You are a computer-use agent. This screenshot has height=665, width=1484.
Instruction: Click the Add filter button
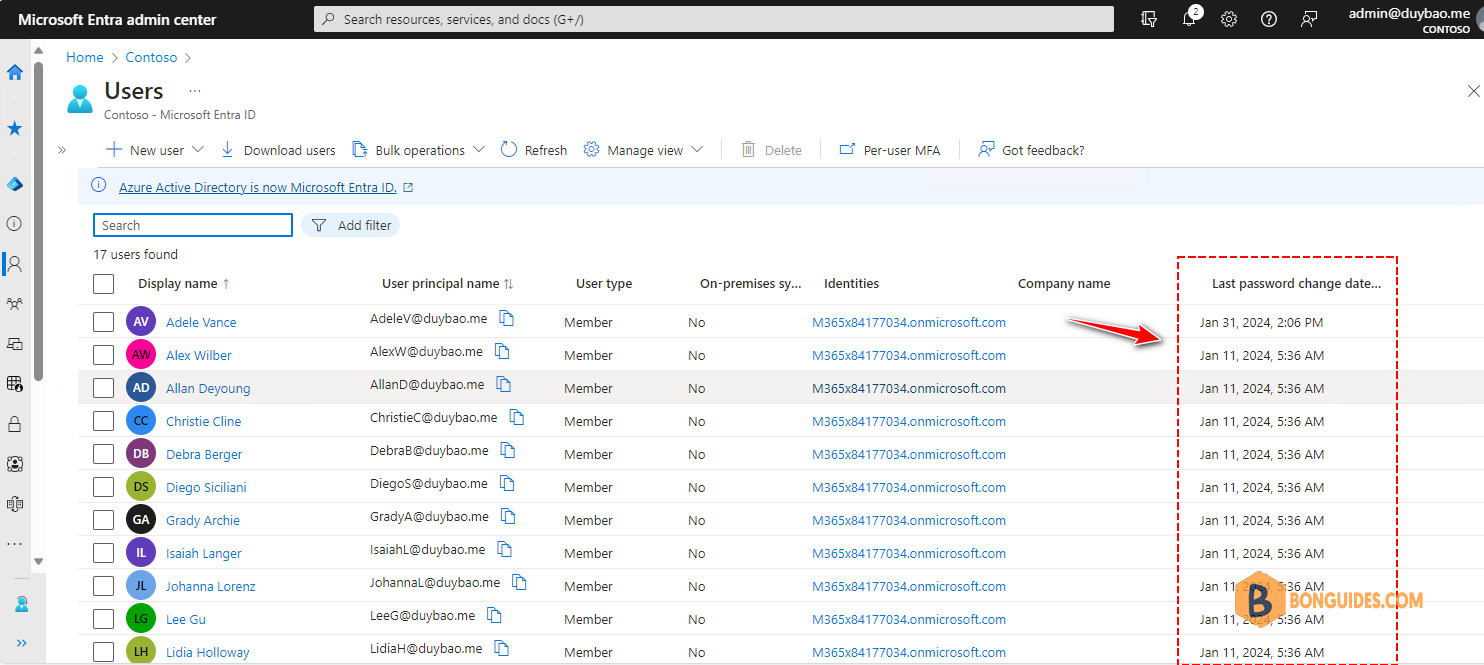pos(351,225)
